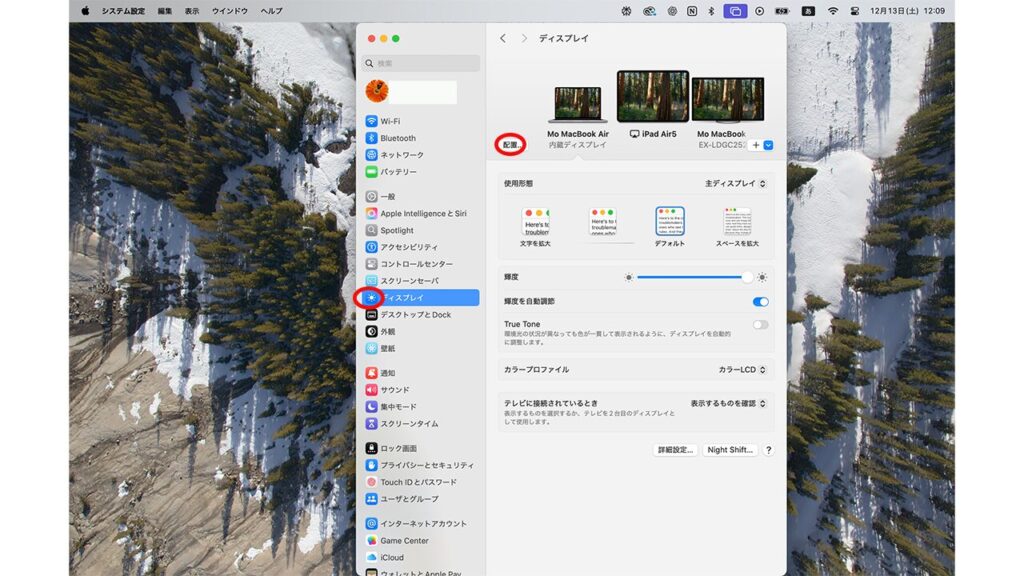The image size is (1024, 576).
Task: Open Spotlight settings in sidebar
Action: tap(396, 230)
